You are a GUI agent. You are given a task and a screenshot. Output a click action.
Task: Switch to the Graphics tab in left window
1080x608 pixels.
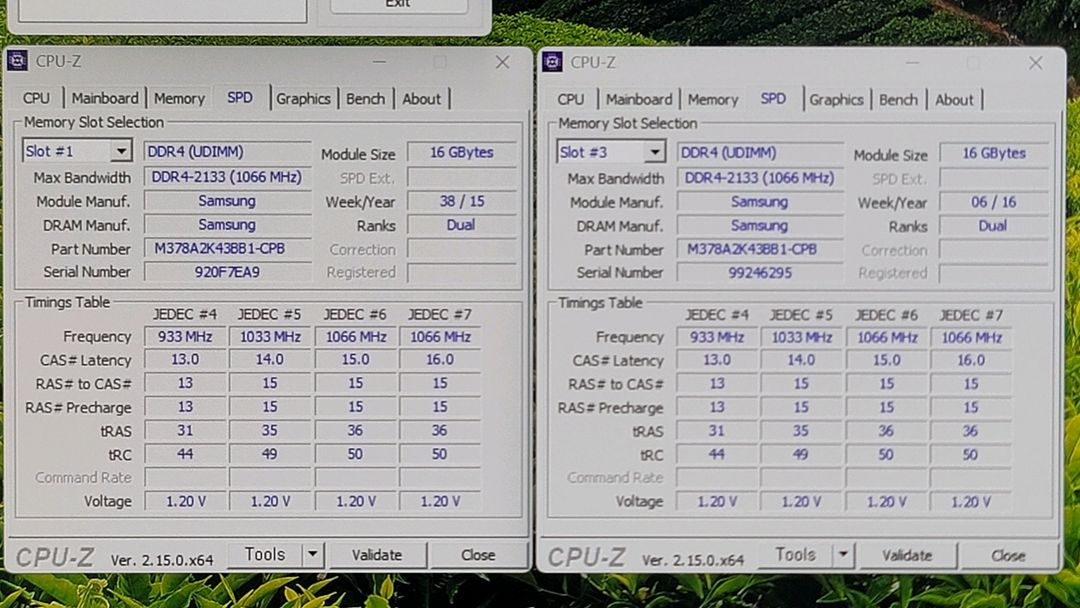point(303,98)
